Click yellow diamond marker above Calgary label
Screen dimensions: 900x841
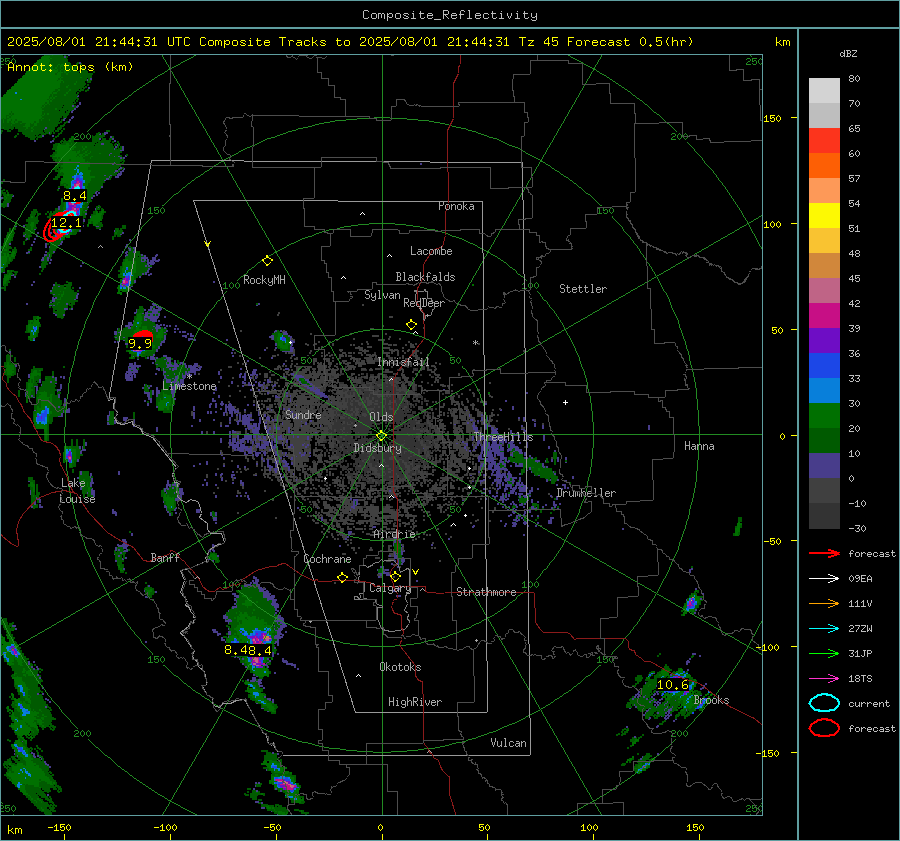pos(395,576)
